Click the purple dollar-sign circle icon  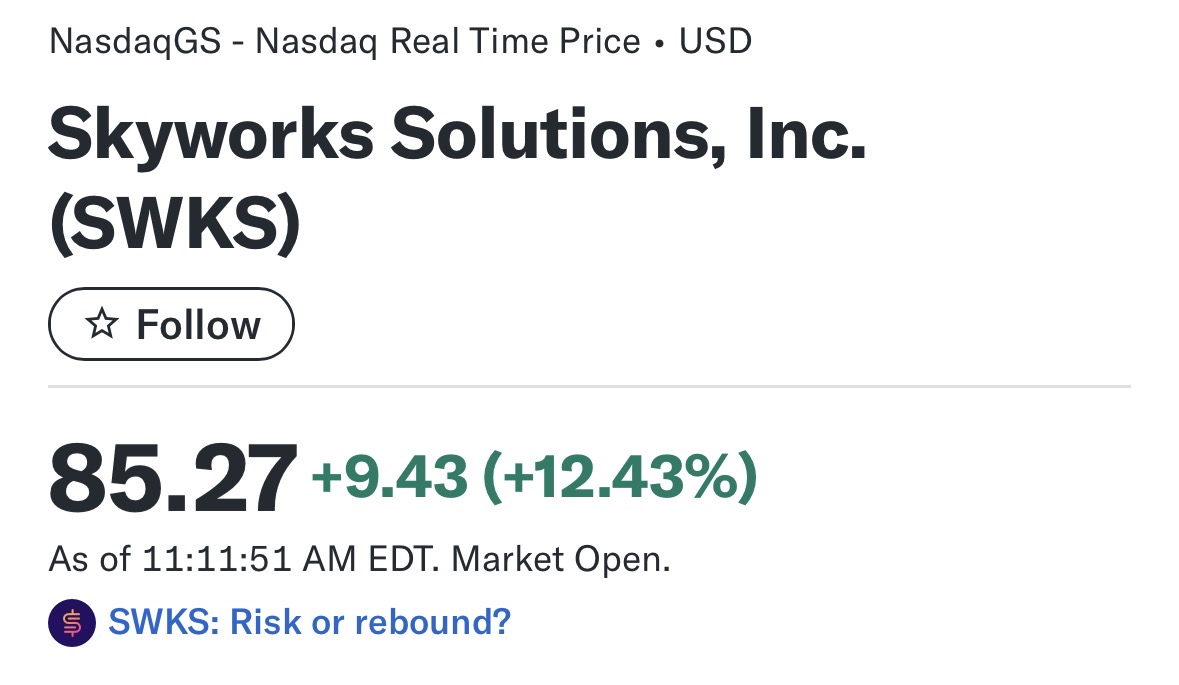[x=72, y=623]
